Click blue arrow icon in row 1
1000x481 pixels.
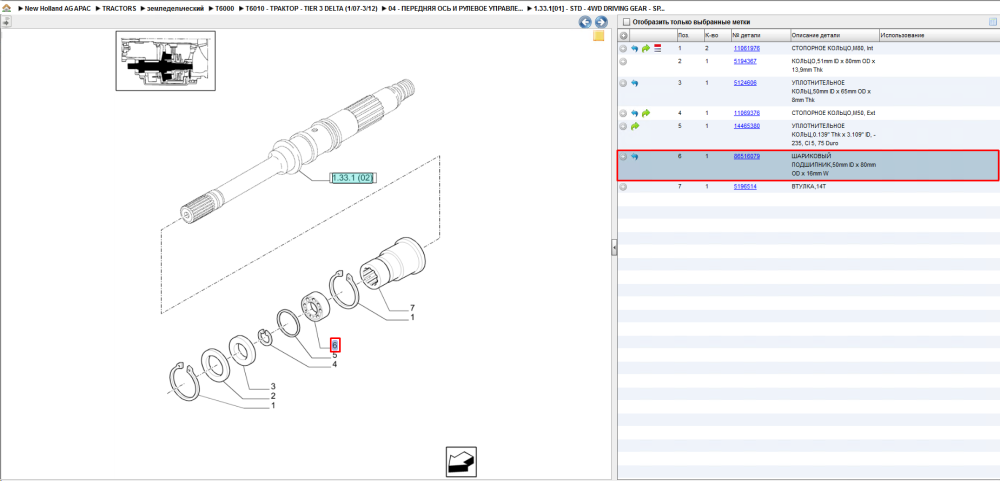point(635,48)
